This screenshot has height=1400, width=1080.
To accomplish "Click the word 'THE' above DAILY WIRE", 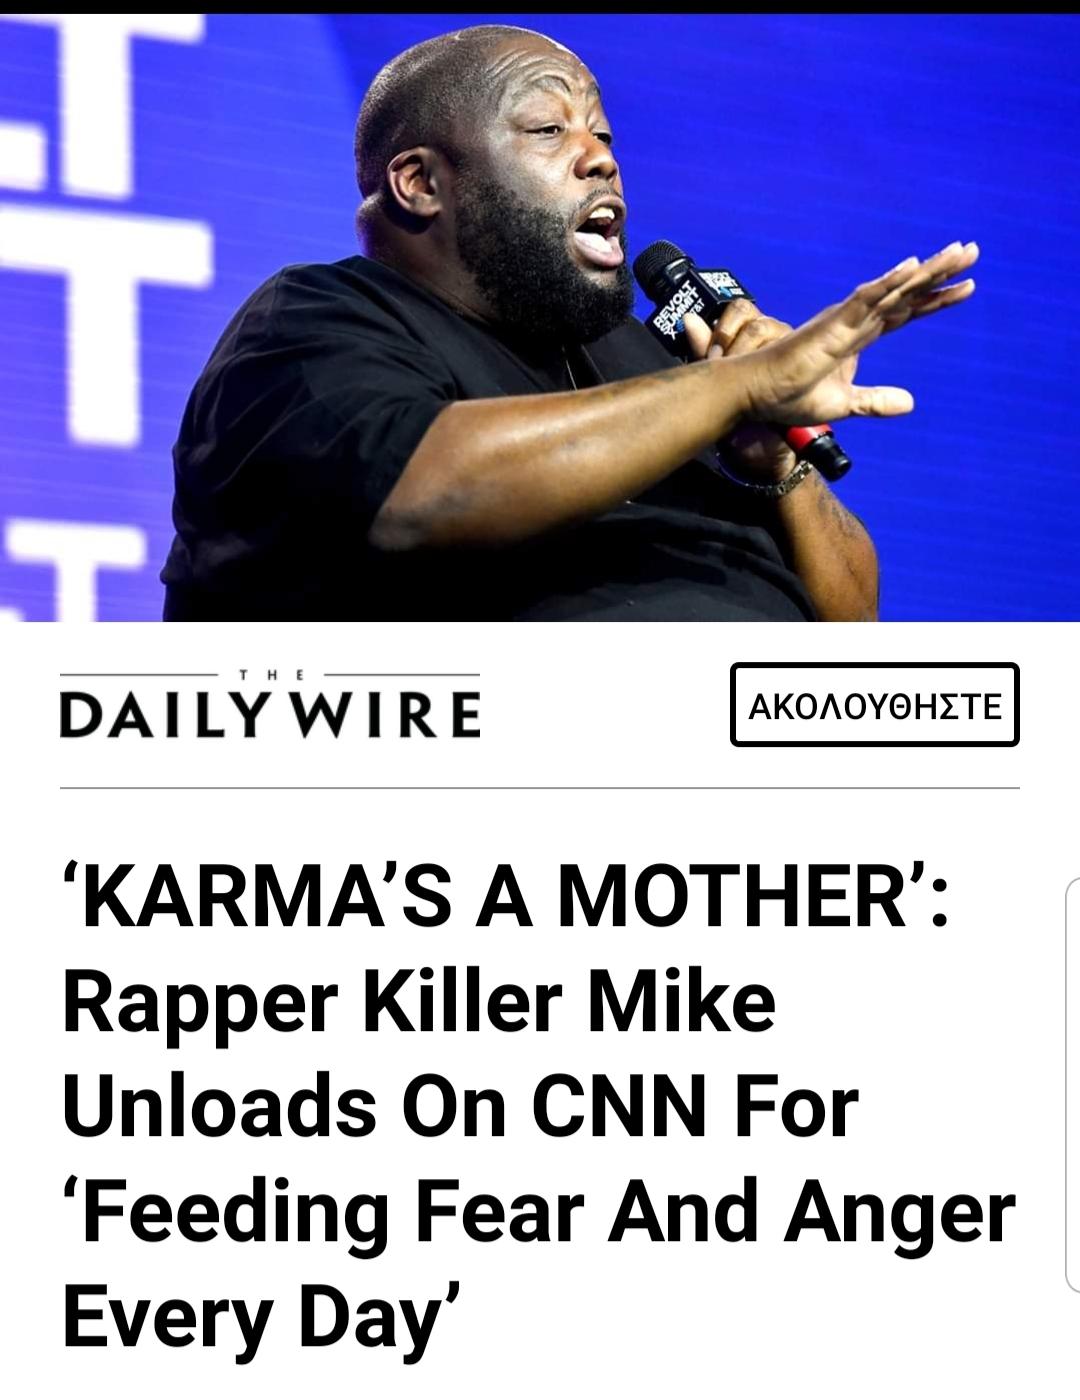I will coord(271,676).
